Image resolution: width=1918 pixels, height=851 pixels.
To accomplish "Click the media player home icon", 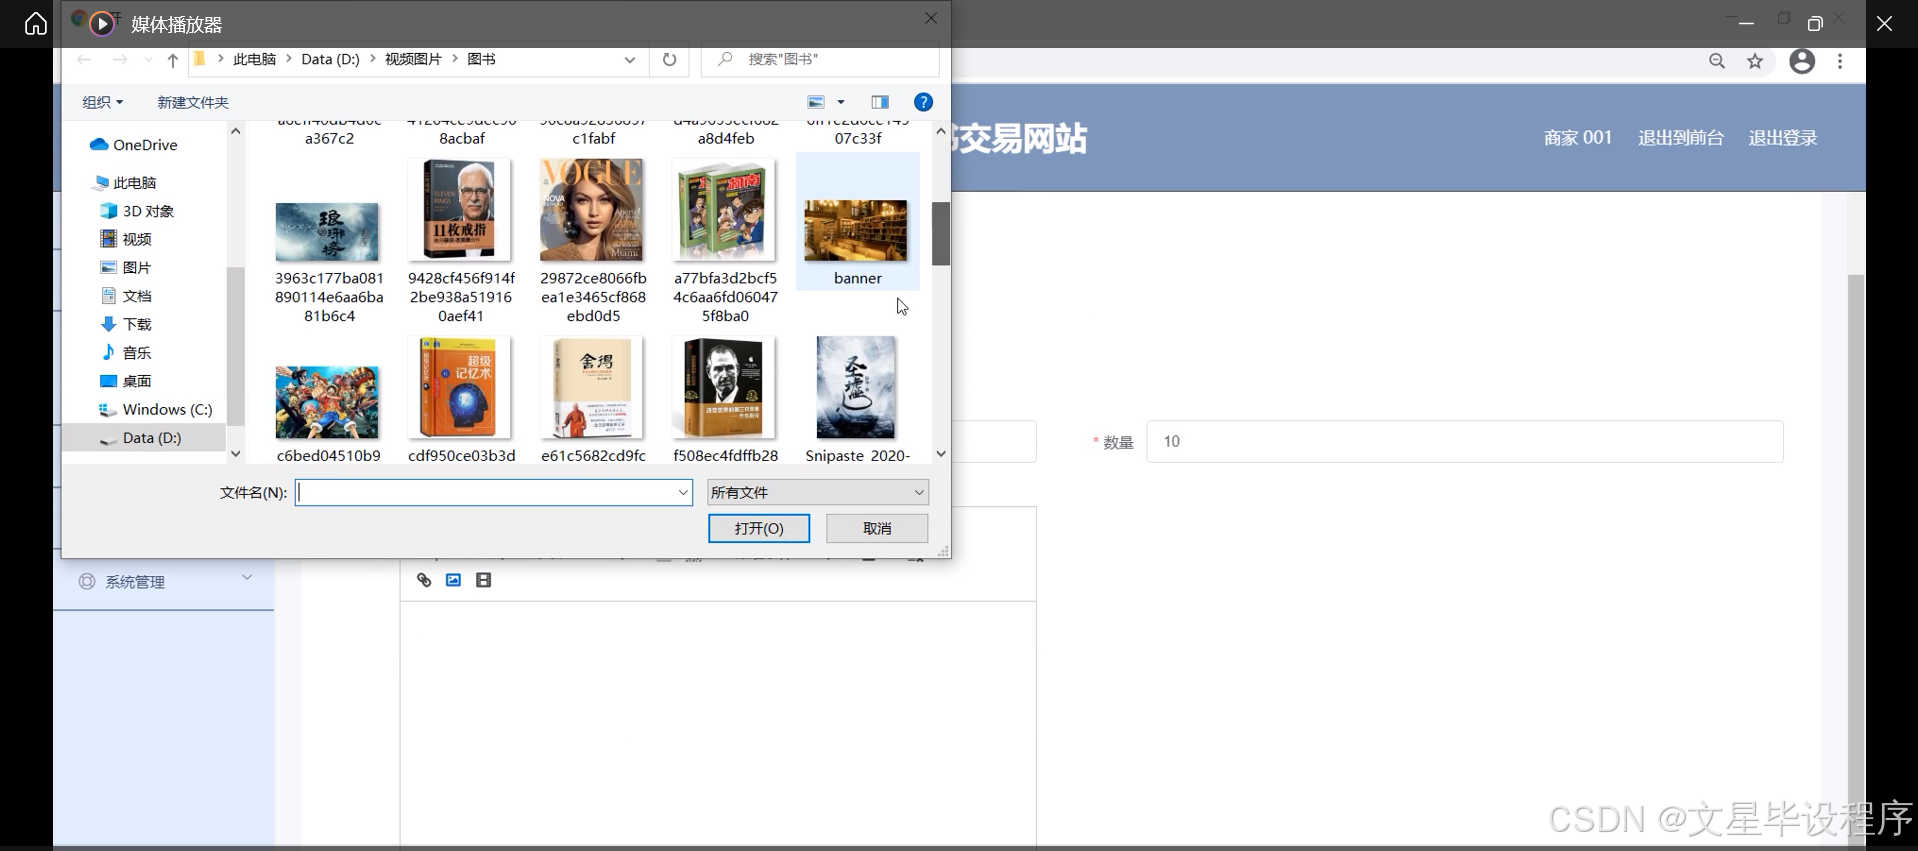I will pyautogui.click(x=36, y=23).
